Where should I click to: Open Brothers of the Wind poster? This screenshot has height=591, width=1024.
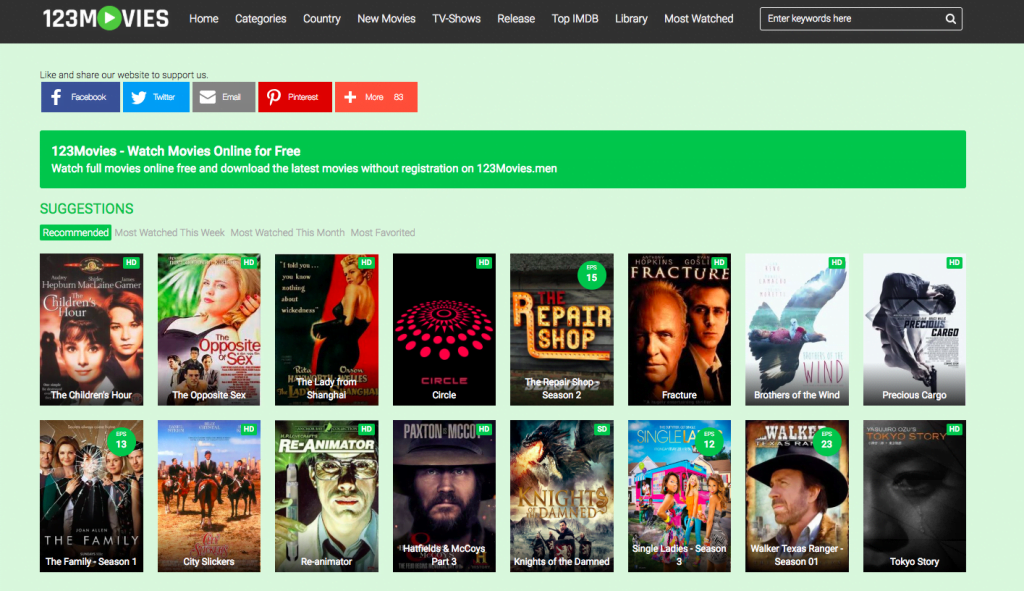pyautogui.click(x=797, y=330)
